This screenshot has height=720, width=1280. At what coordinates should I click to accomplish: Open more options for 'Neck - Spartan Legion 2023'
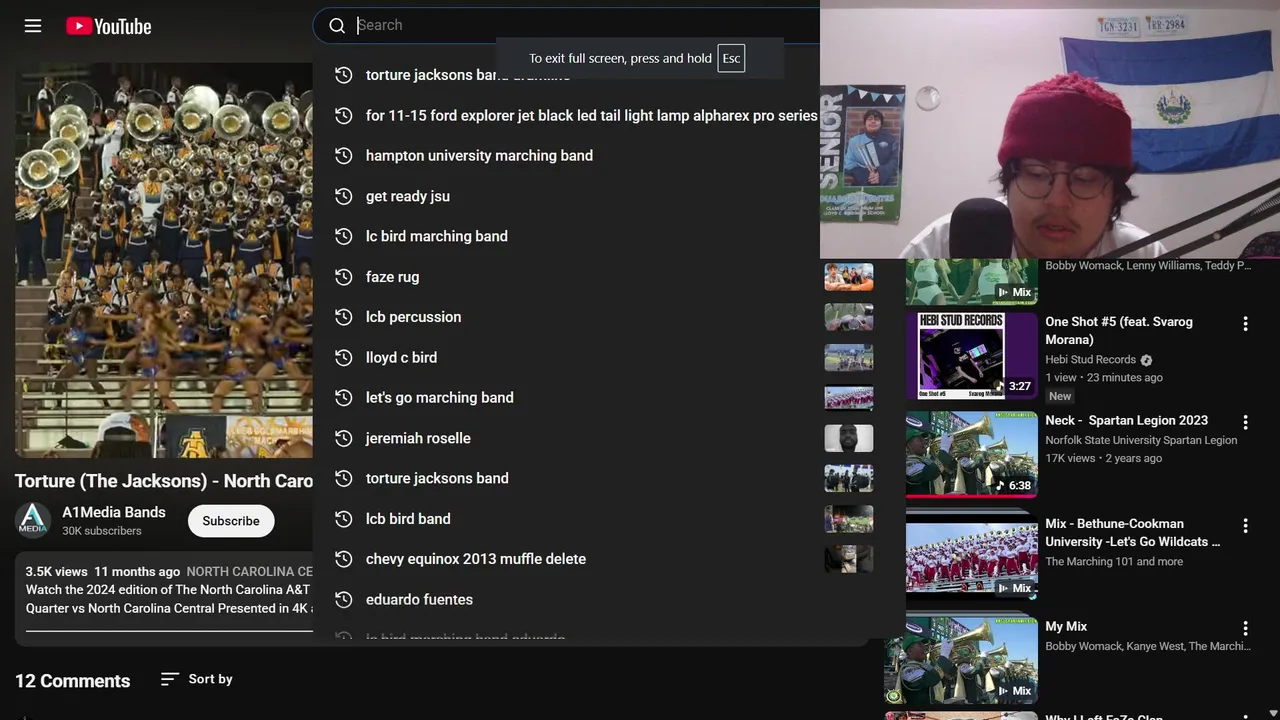point(1245,423)
